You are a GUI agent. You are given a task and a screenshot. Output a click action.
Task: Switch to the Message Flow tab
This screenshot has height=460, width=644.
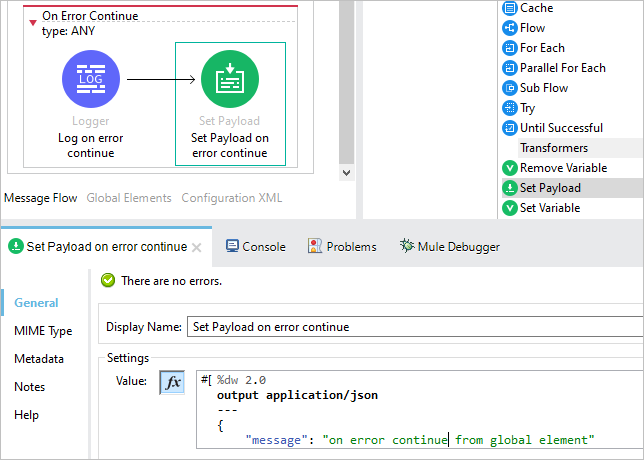pyautogui.click(x=41, y=198)
